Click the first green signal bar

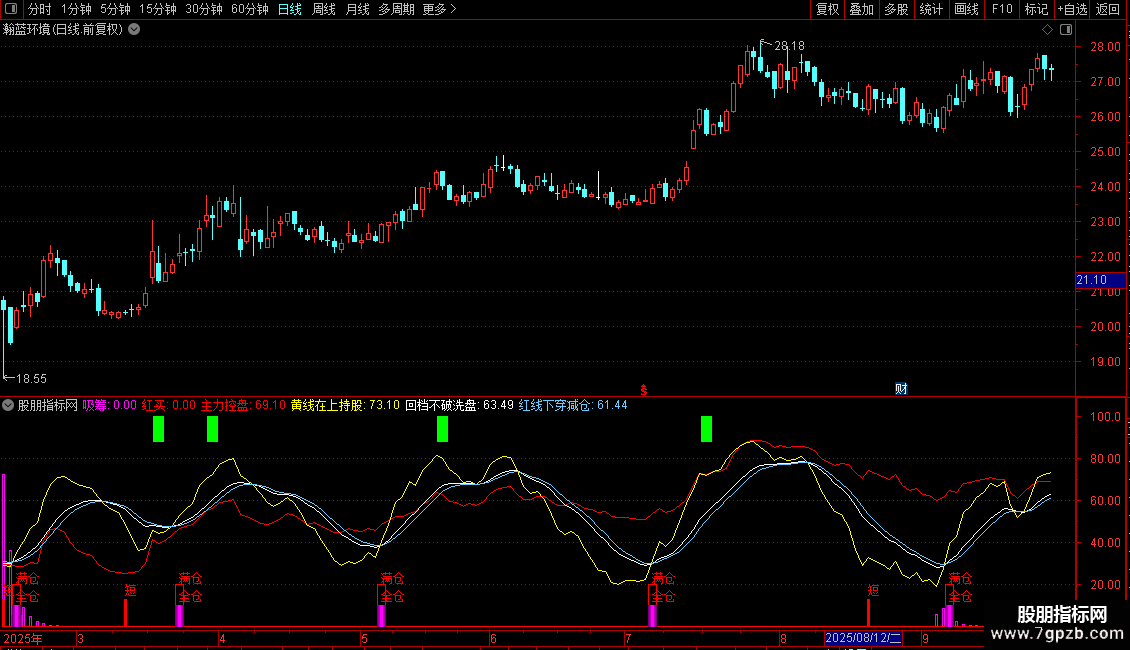[x=159, y=429]
